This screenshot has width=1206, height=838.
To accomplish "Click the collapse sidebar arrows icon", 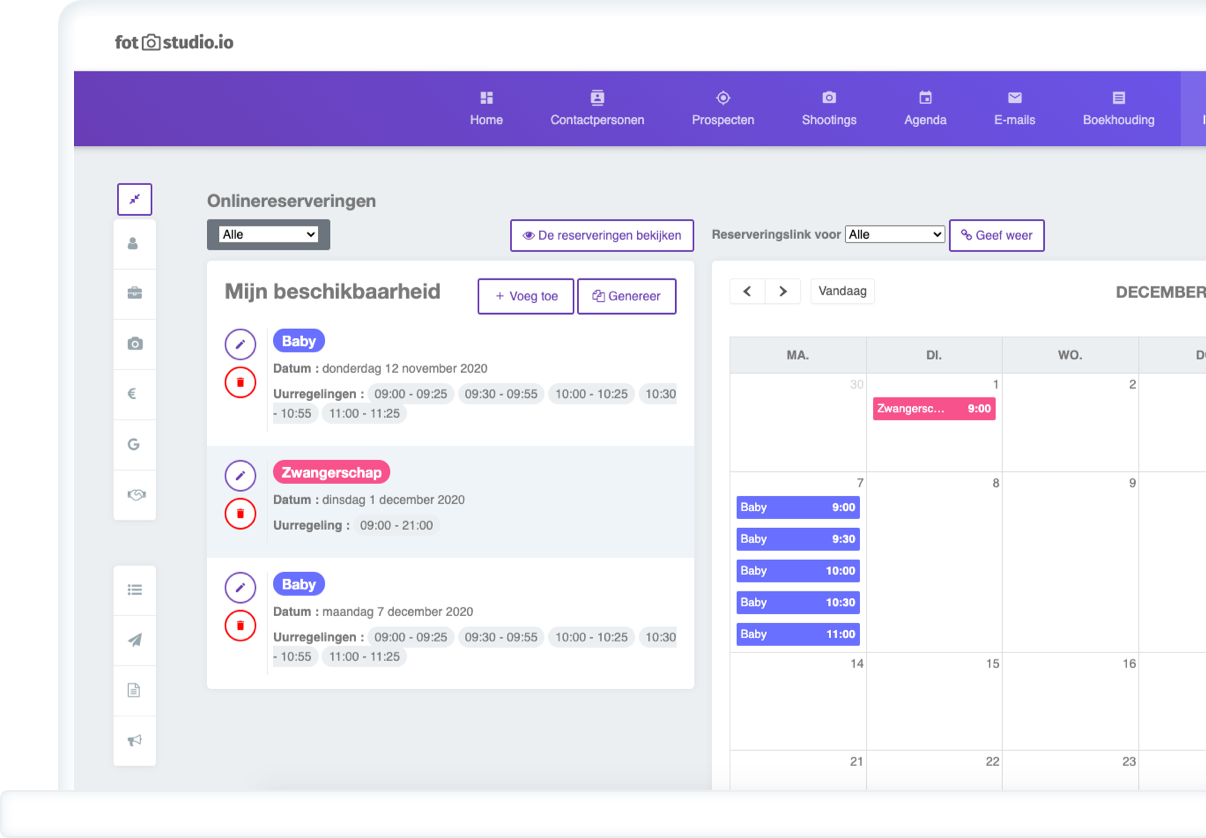I will point(134,199).
